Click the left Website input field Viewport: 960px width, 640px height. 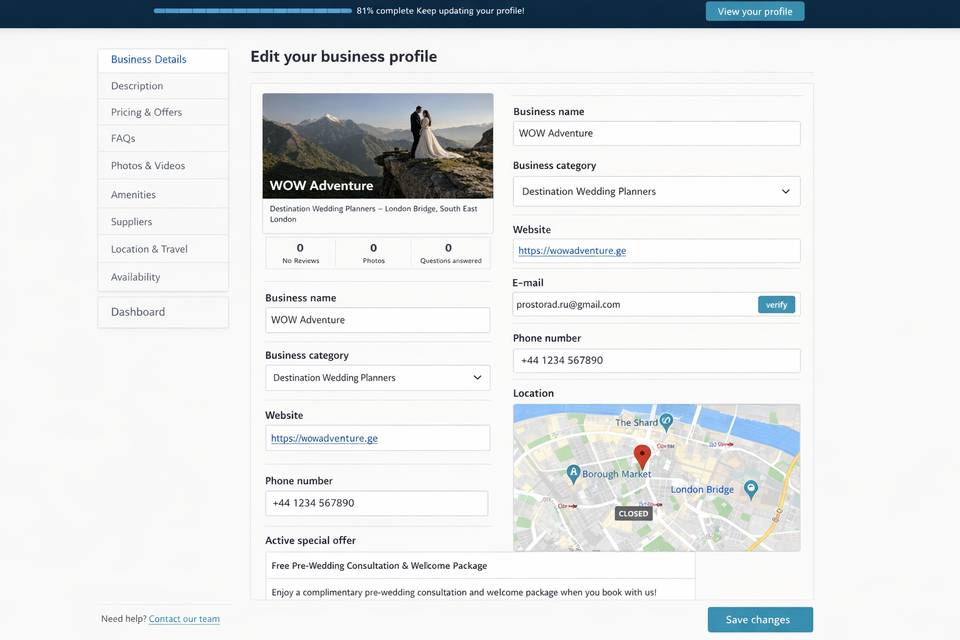(x=378, y=439)
